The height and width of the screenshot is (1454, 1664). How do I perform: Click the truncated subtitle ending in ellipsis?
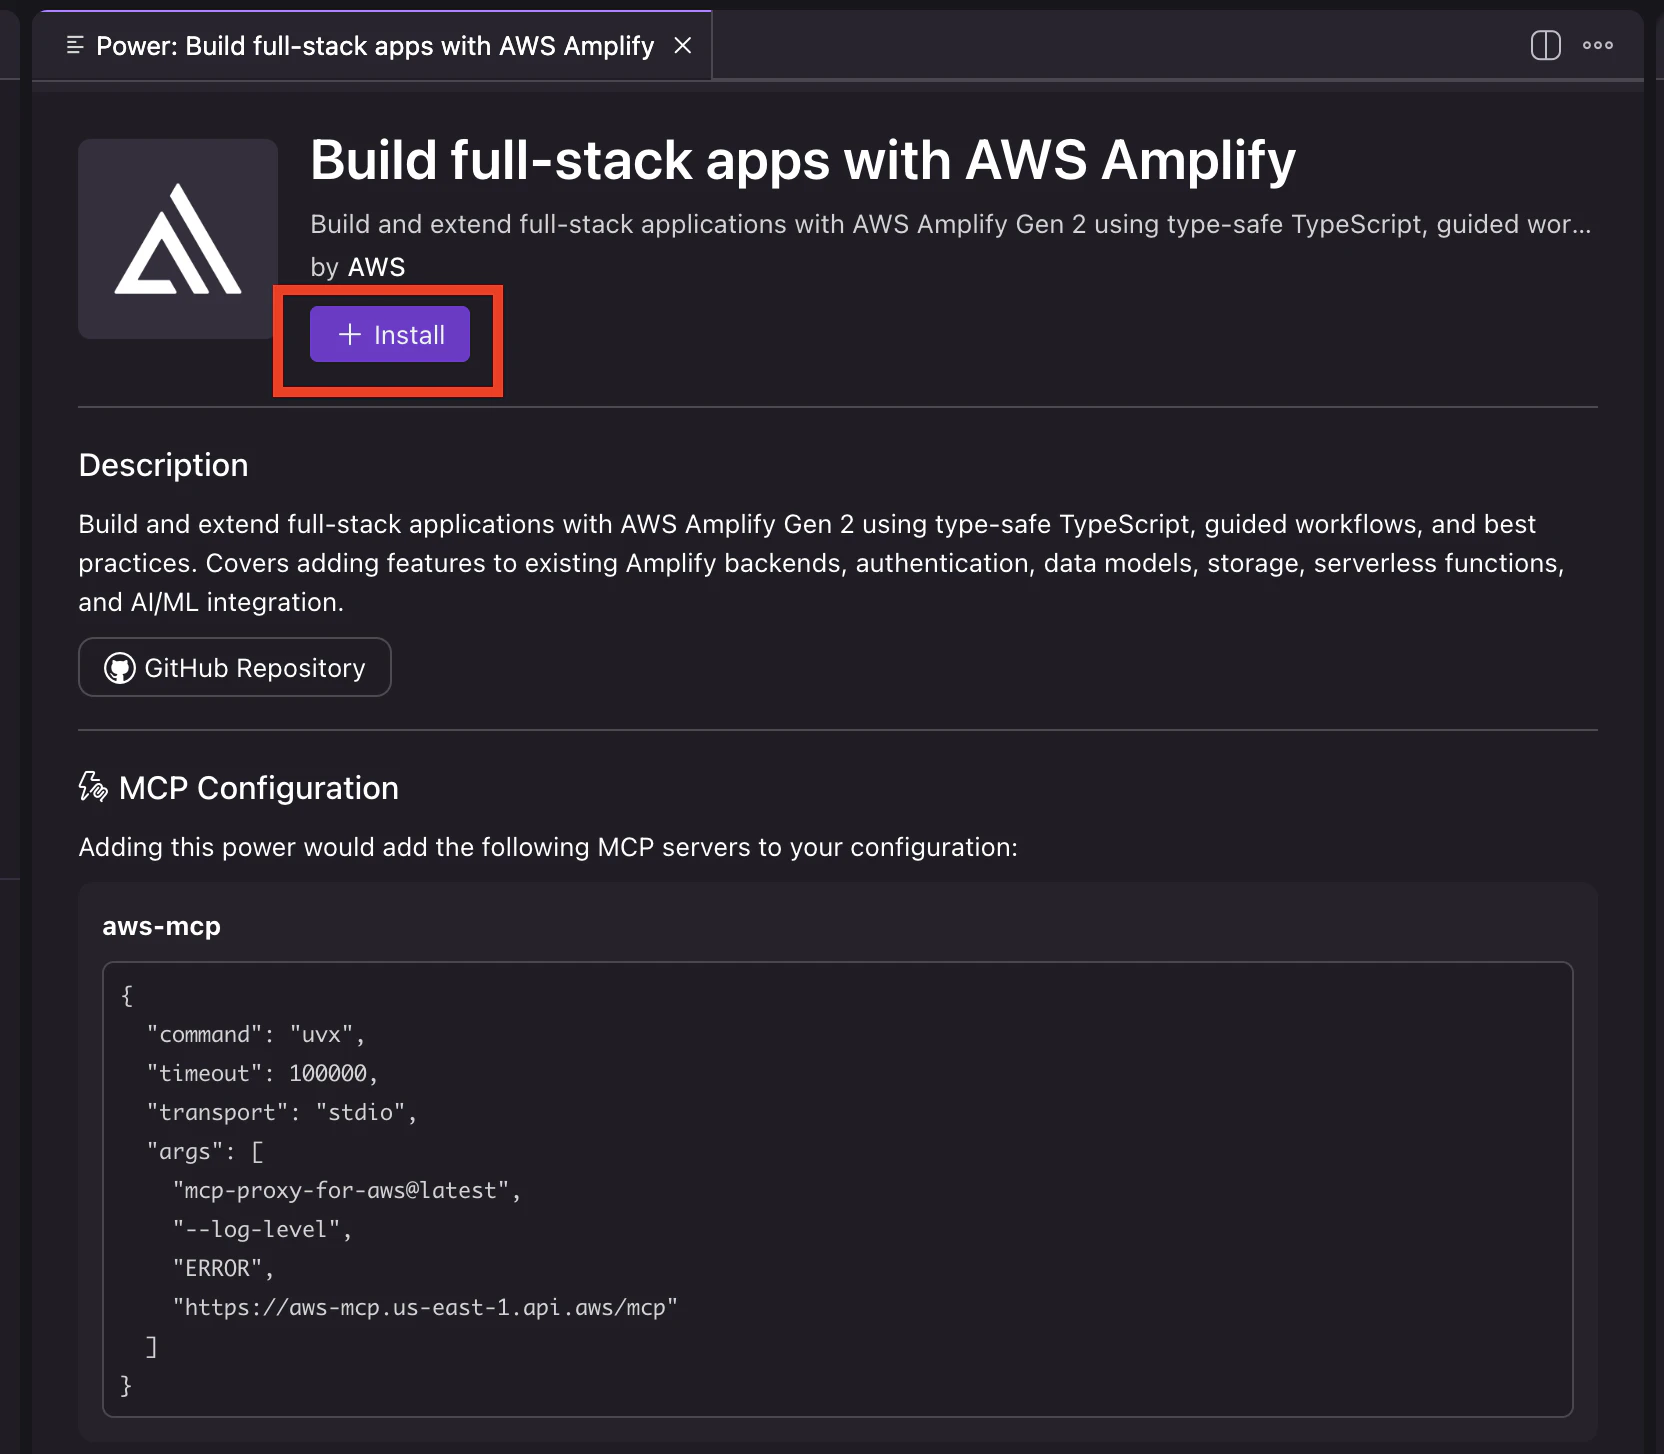(949, 224)
